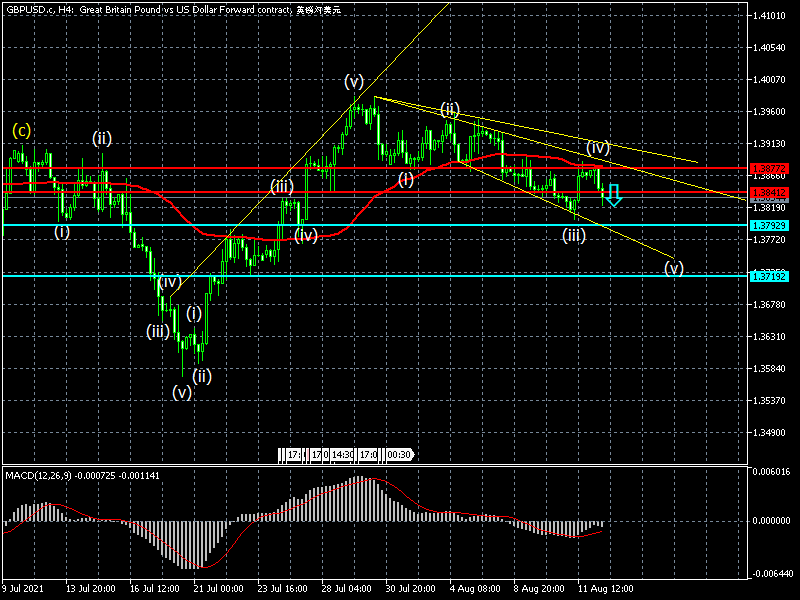The width and height of the screenshot is (800, 600).
Task: Click the cyan 1.37192 price tag
Action: point(771,275)
